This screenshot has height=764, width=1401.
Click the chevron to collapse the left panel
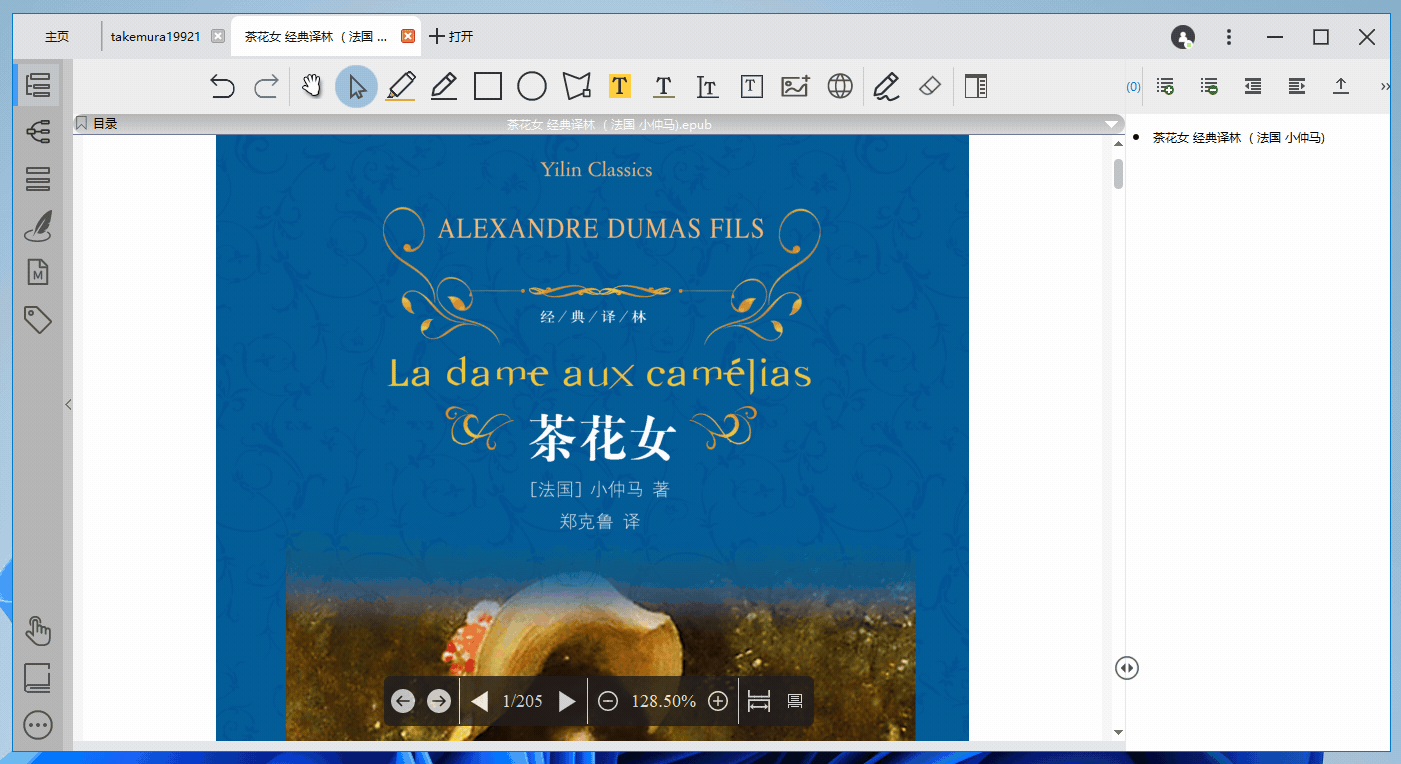[68, 404]
